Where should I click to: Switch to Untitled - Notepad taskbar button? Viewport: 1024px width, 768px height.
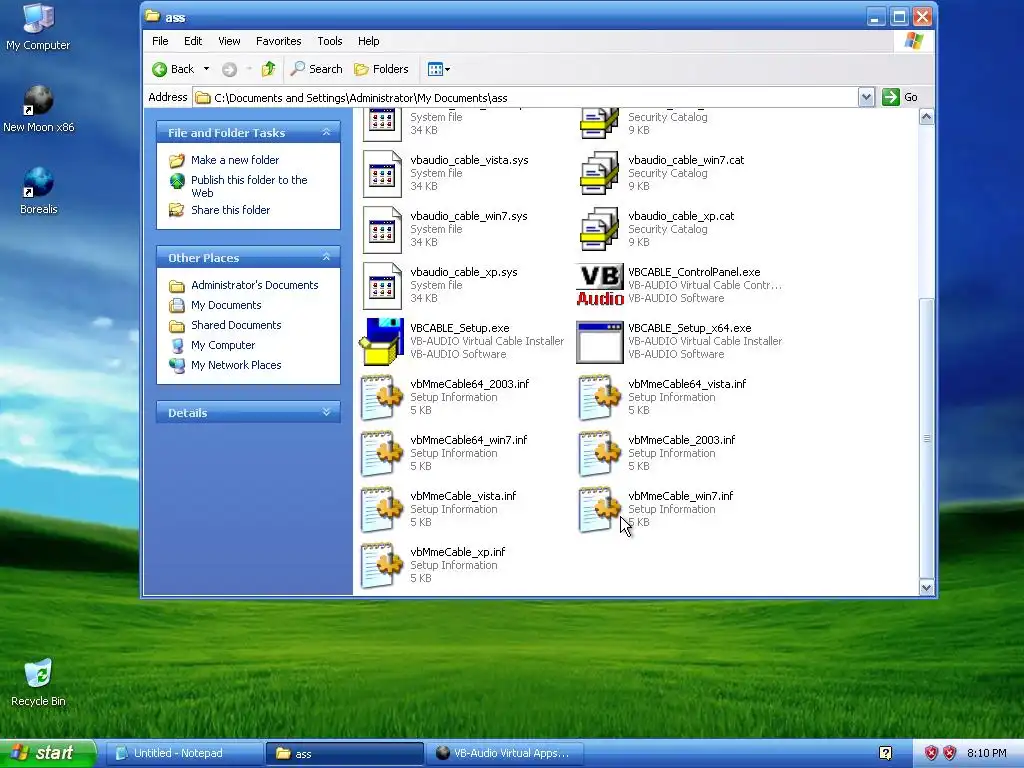tap(184, 753)
